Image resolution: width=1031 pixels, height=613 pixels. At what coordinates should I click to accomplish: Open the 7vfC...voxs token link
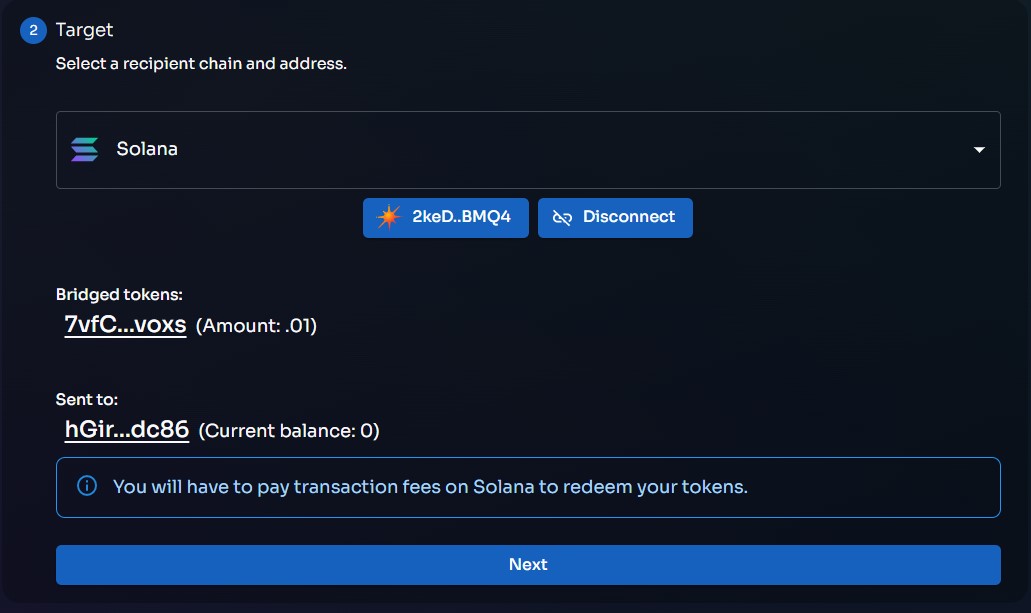(125, 325)
